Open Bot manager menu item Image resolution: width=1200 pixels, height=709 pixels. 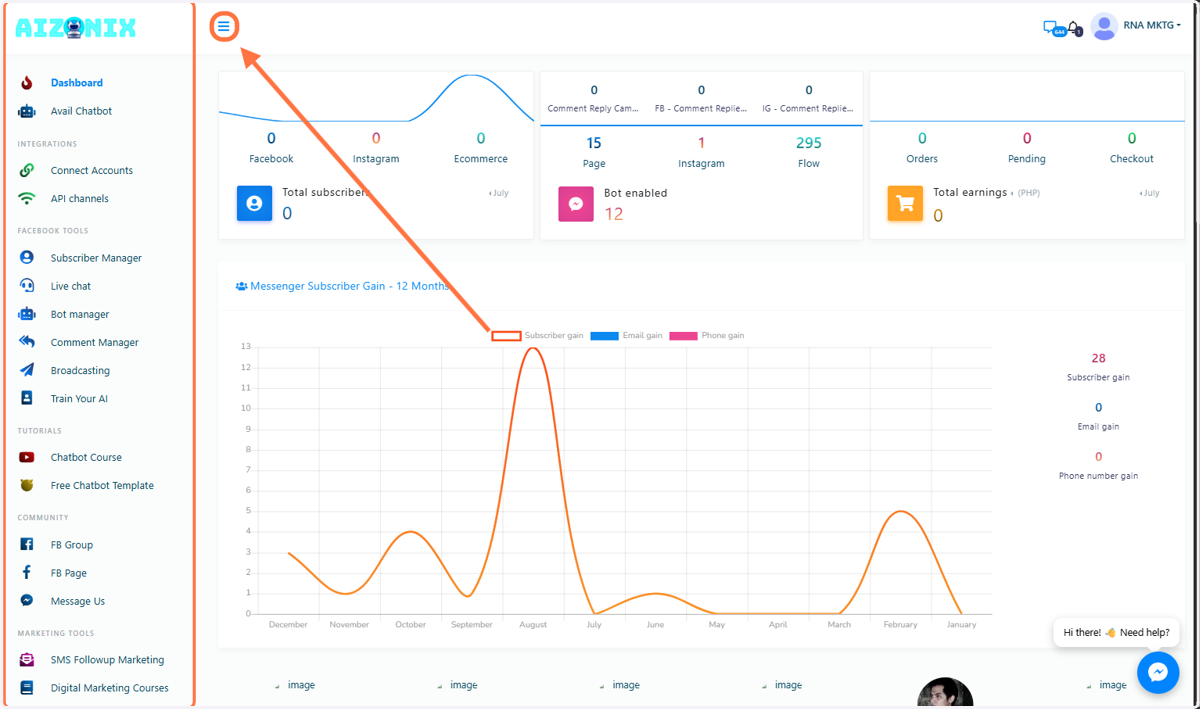pyautogui.click(x=80, y=314)
